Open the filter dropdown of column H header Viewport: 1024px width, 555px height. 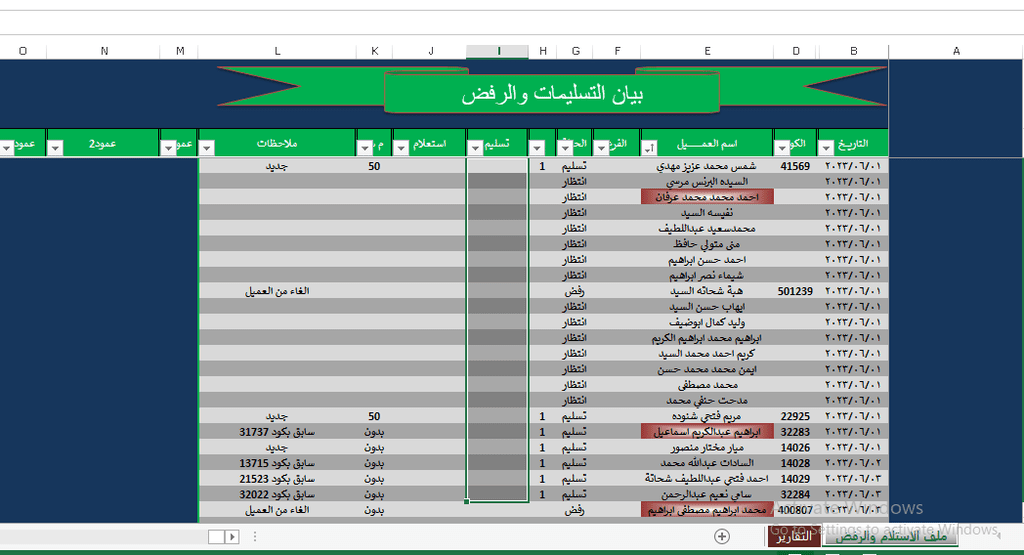pos(537,148)
